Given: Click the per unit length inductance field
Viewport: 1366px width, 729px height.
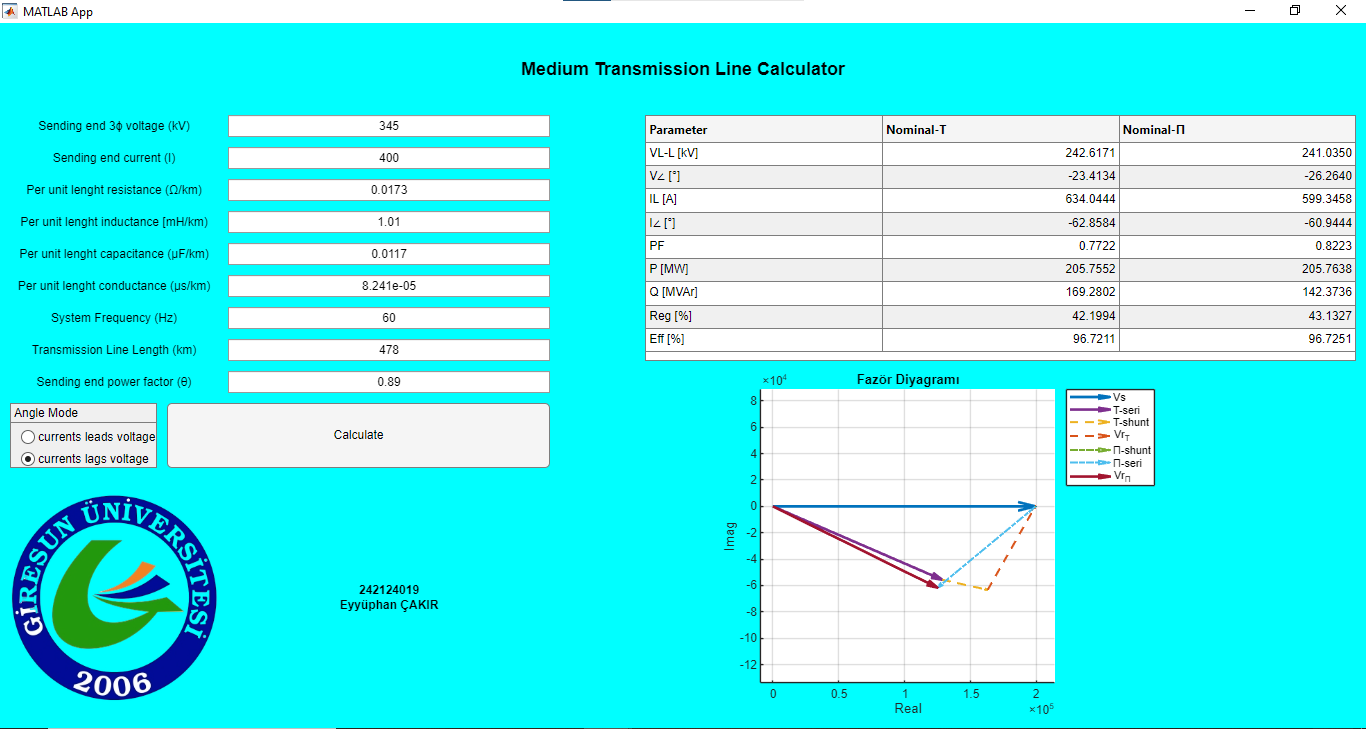Looking at the screenshot, I should coord(389,222).
